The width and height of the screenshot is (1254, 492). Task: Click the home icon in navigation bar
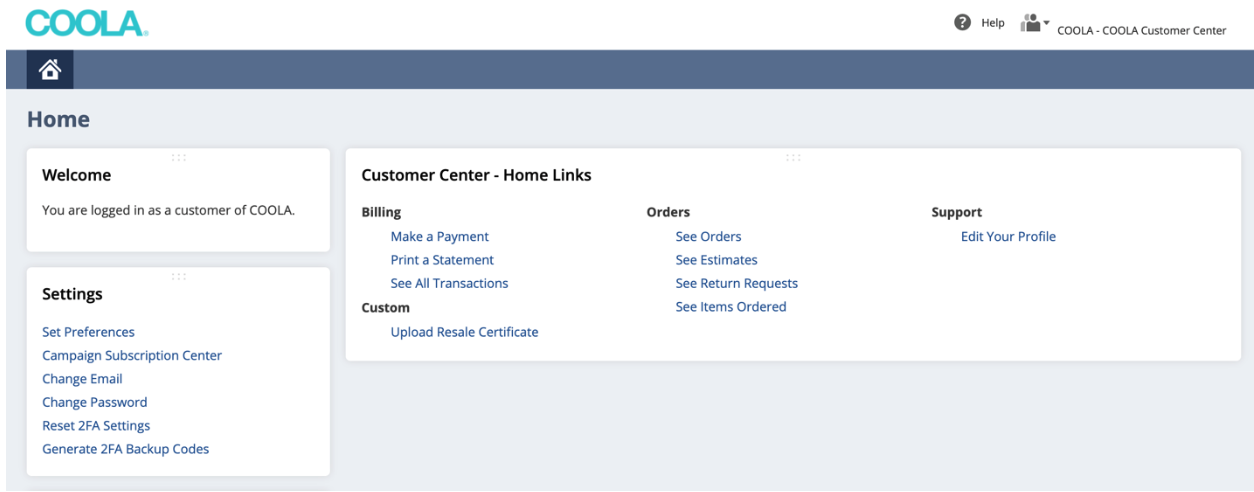pos(48,70)
